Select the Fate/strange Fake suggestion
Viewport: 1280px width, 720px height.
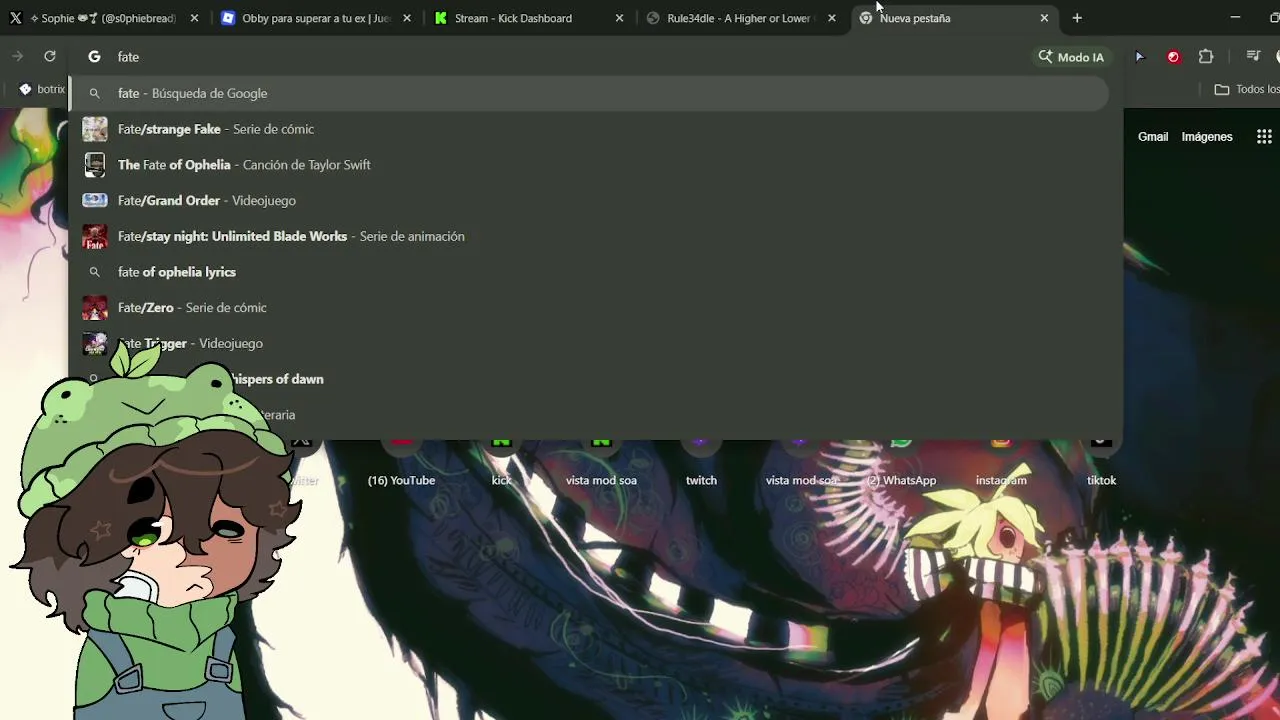(589, 129)
